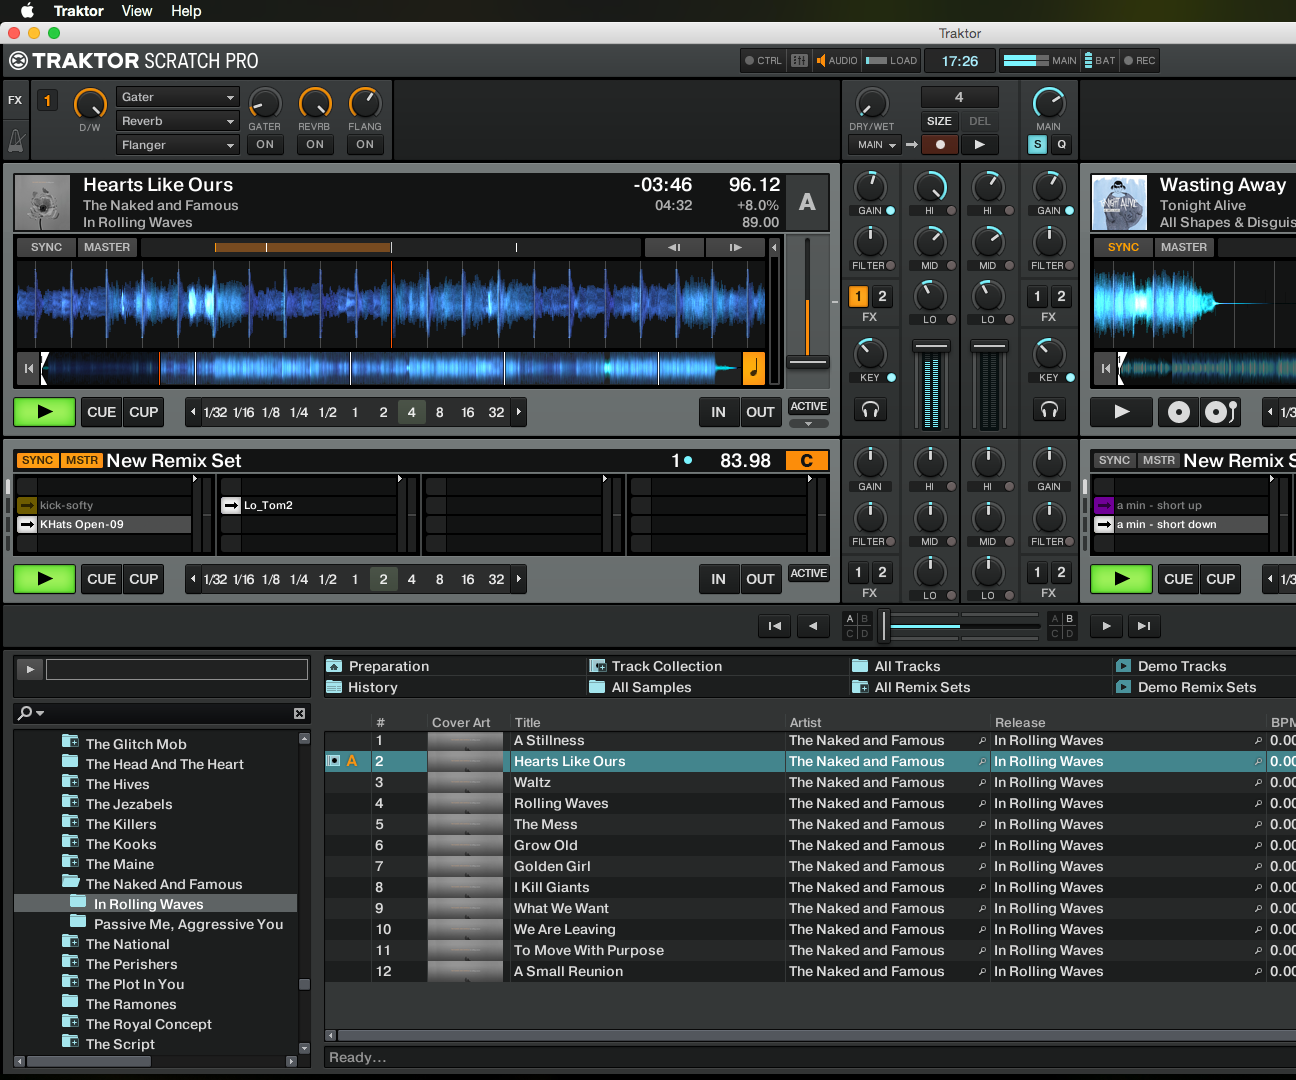This screenshot has height=1080, width=1296.
Task: Open the layout selector icon beside CTRL
Action: tap(799, 60)
